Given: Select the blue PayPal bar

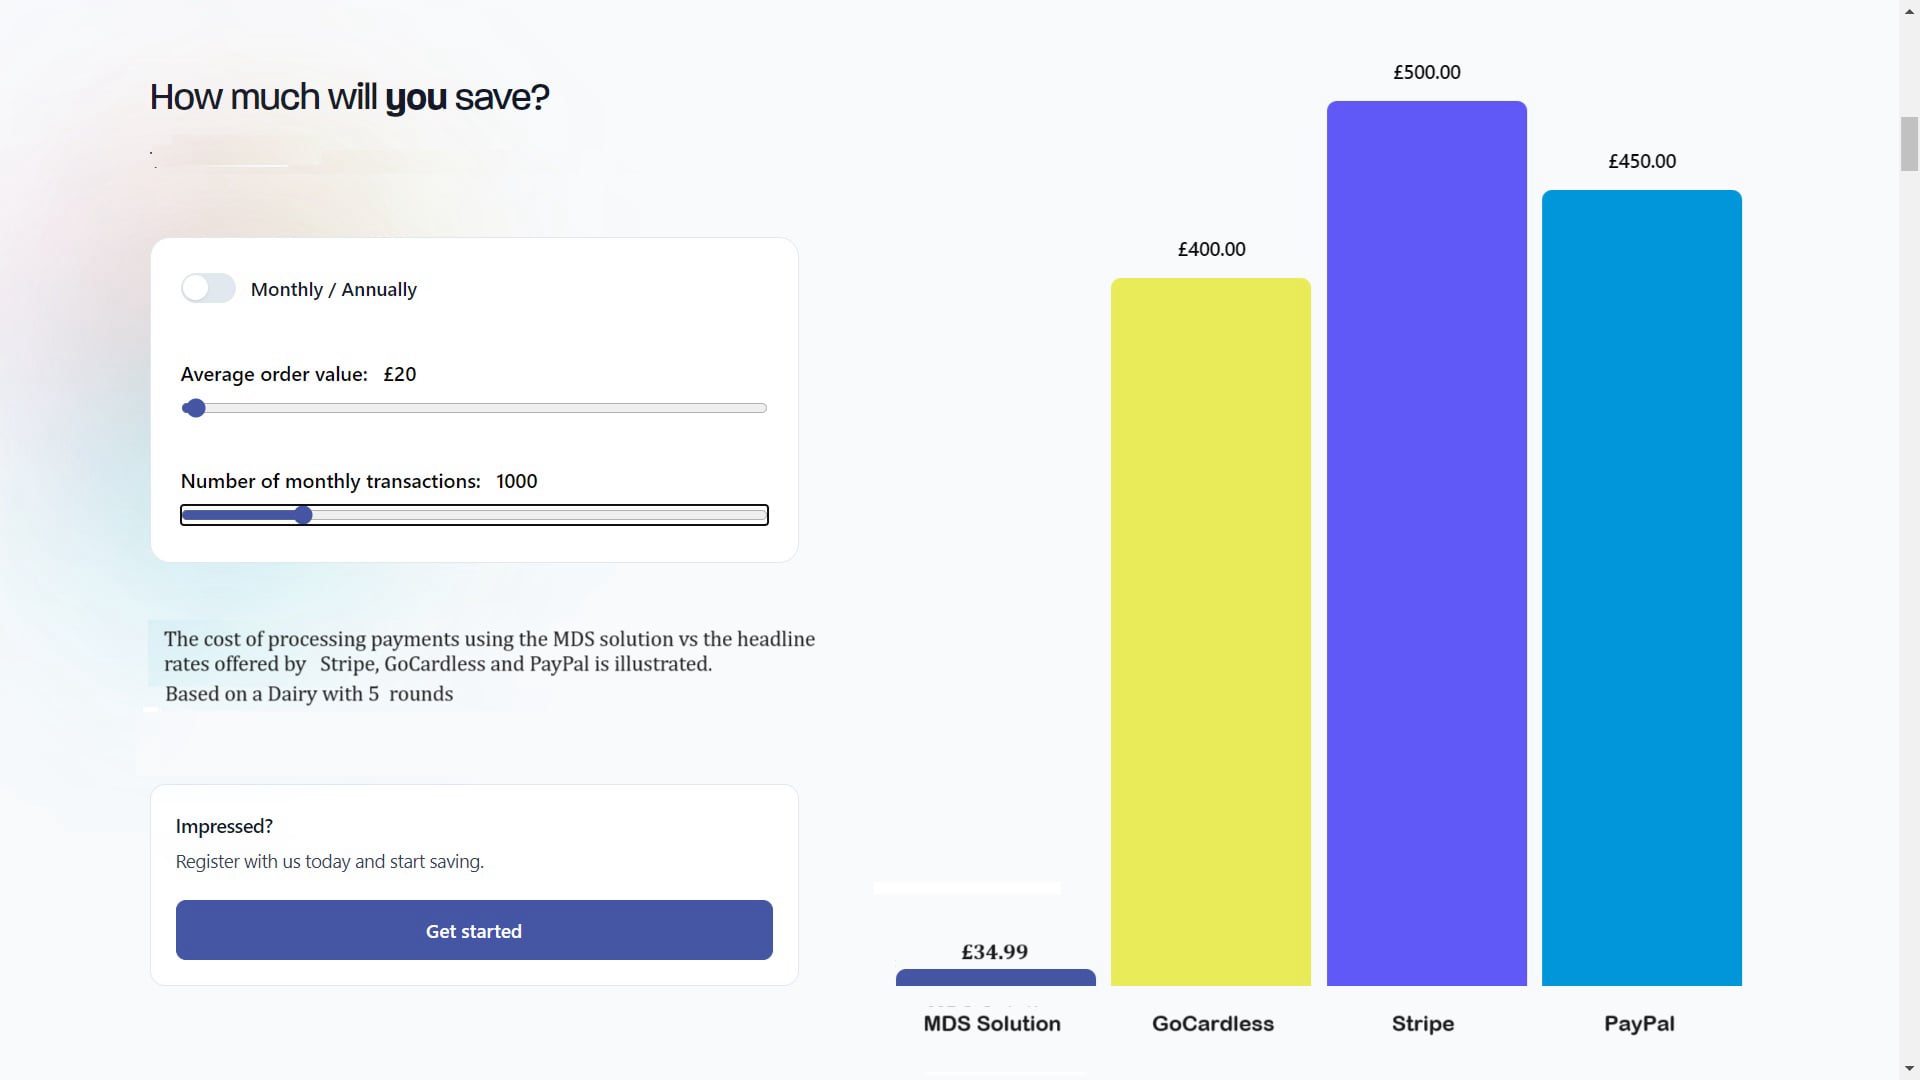Looking at the screenshot, I should (1641, 588).
